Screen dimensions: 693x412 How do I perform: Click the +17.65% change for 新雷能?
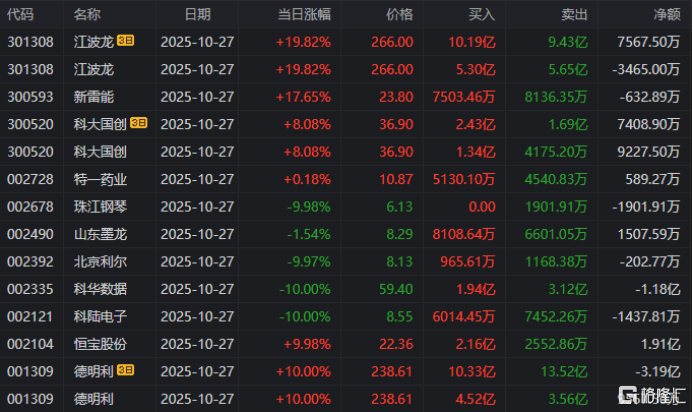(304, 97)
